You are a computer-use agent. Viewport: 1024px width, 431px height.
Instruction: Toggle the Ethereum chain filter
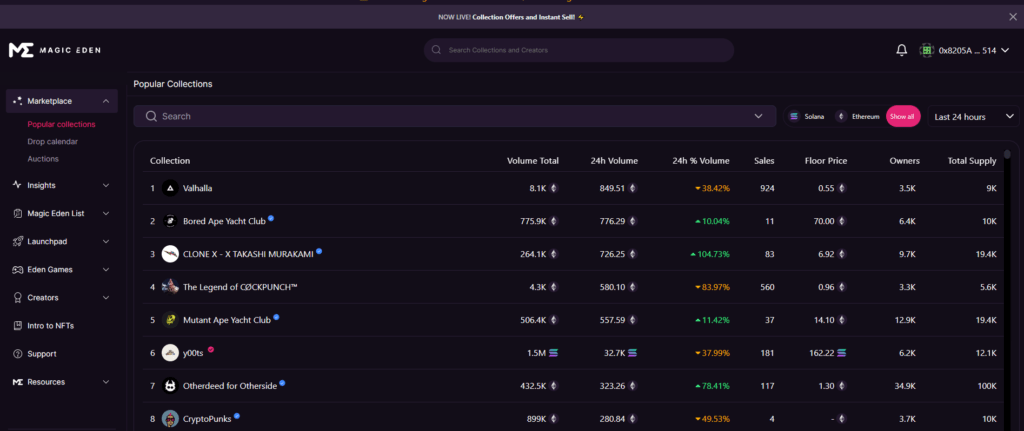point(858,117)
